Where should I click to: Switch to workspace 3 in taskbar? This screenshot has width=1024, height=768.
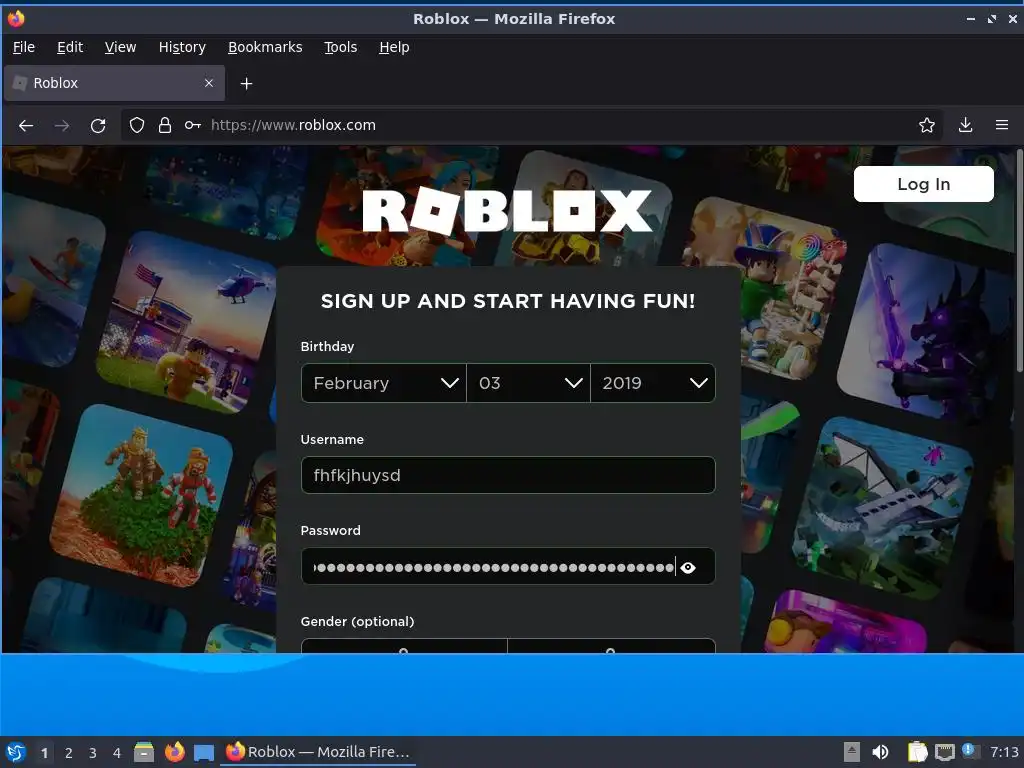(93, 753)
